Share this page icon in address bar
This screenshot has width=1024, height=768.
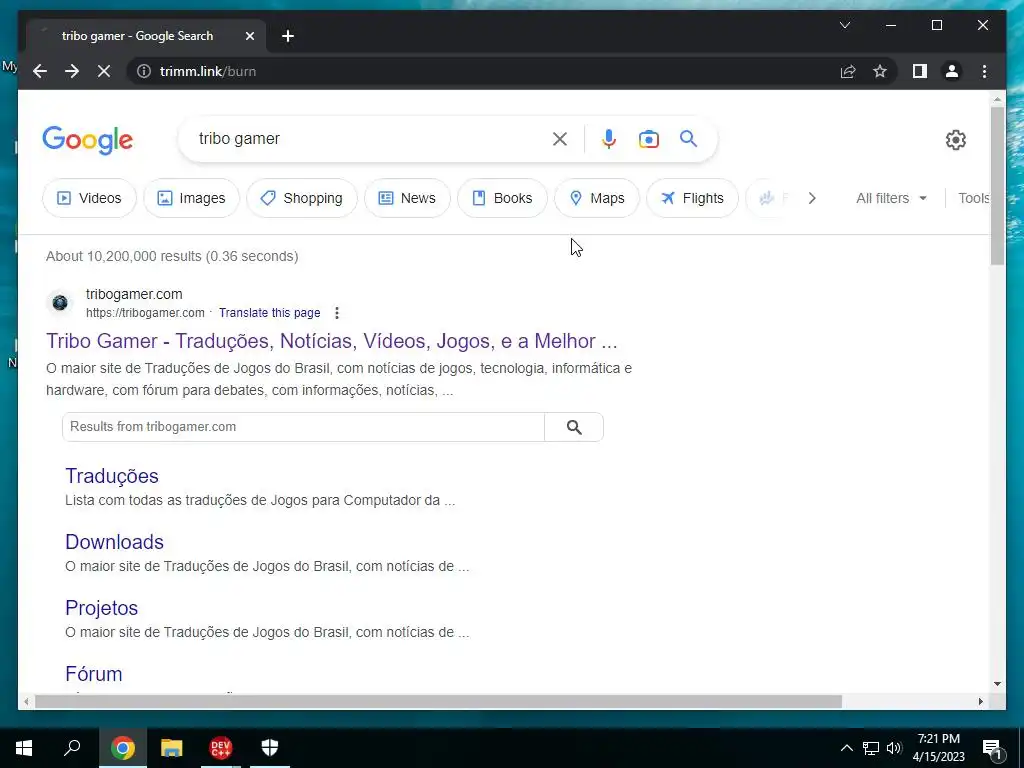(848, 71)
